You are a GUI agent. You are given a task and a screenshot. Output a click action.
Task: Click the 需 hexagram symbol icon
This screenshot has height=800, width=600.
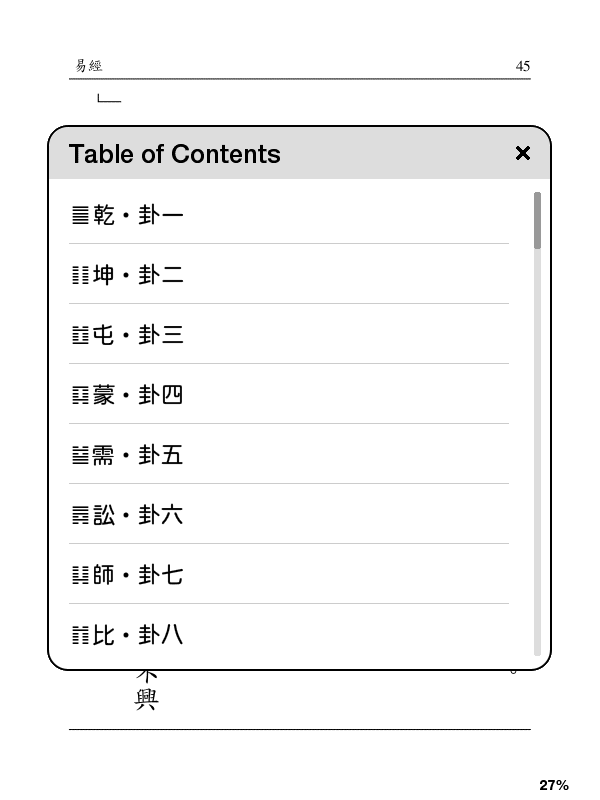[80, 455]
